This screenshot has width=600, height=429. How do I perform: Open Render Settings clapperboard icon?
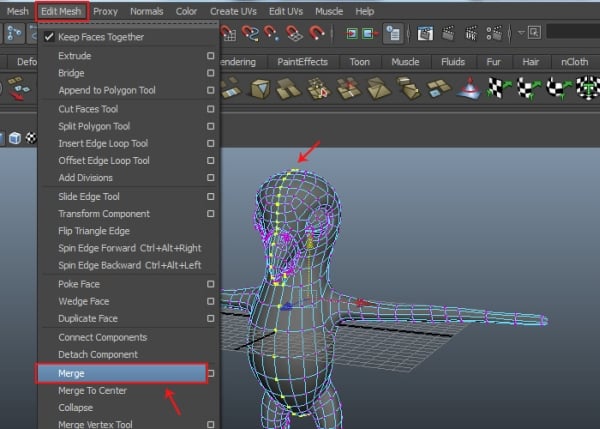[x=494, y=34]
